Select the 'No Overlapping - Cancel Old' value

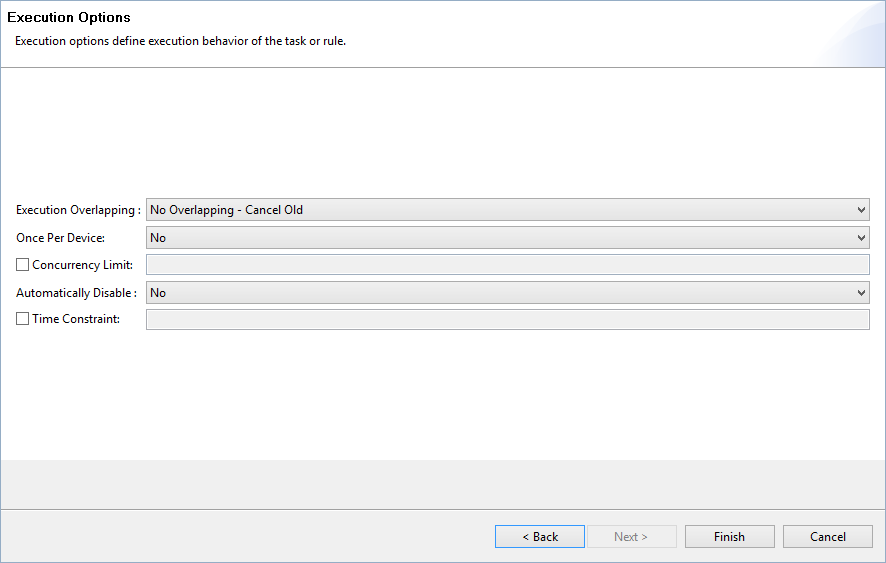point(226,210)
